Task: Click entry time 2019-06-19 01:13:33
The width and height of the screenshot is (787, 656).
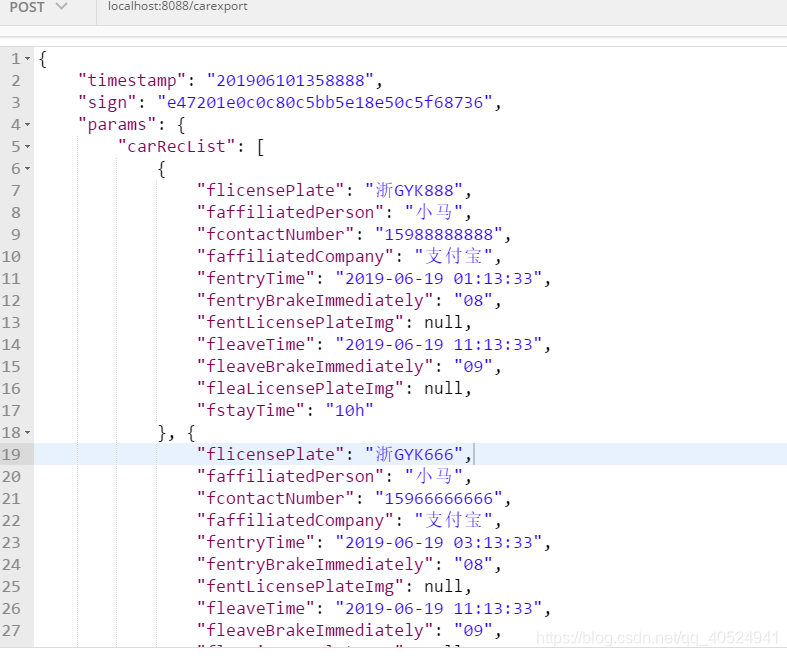Action: [x=439, y=279]
